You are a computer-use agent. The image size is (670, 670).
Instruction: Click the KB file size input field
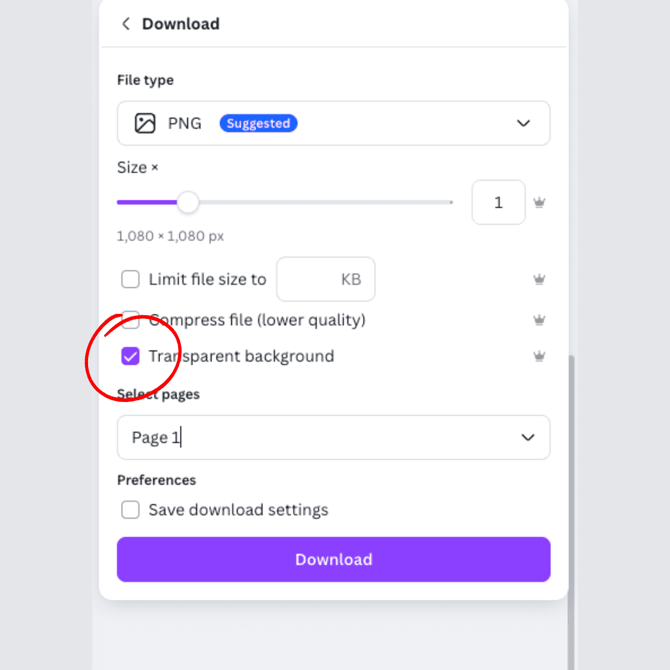[325, 279]
